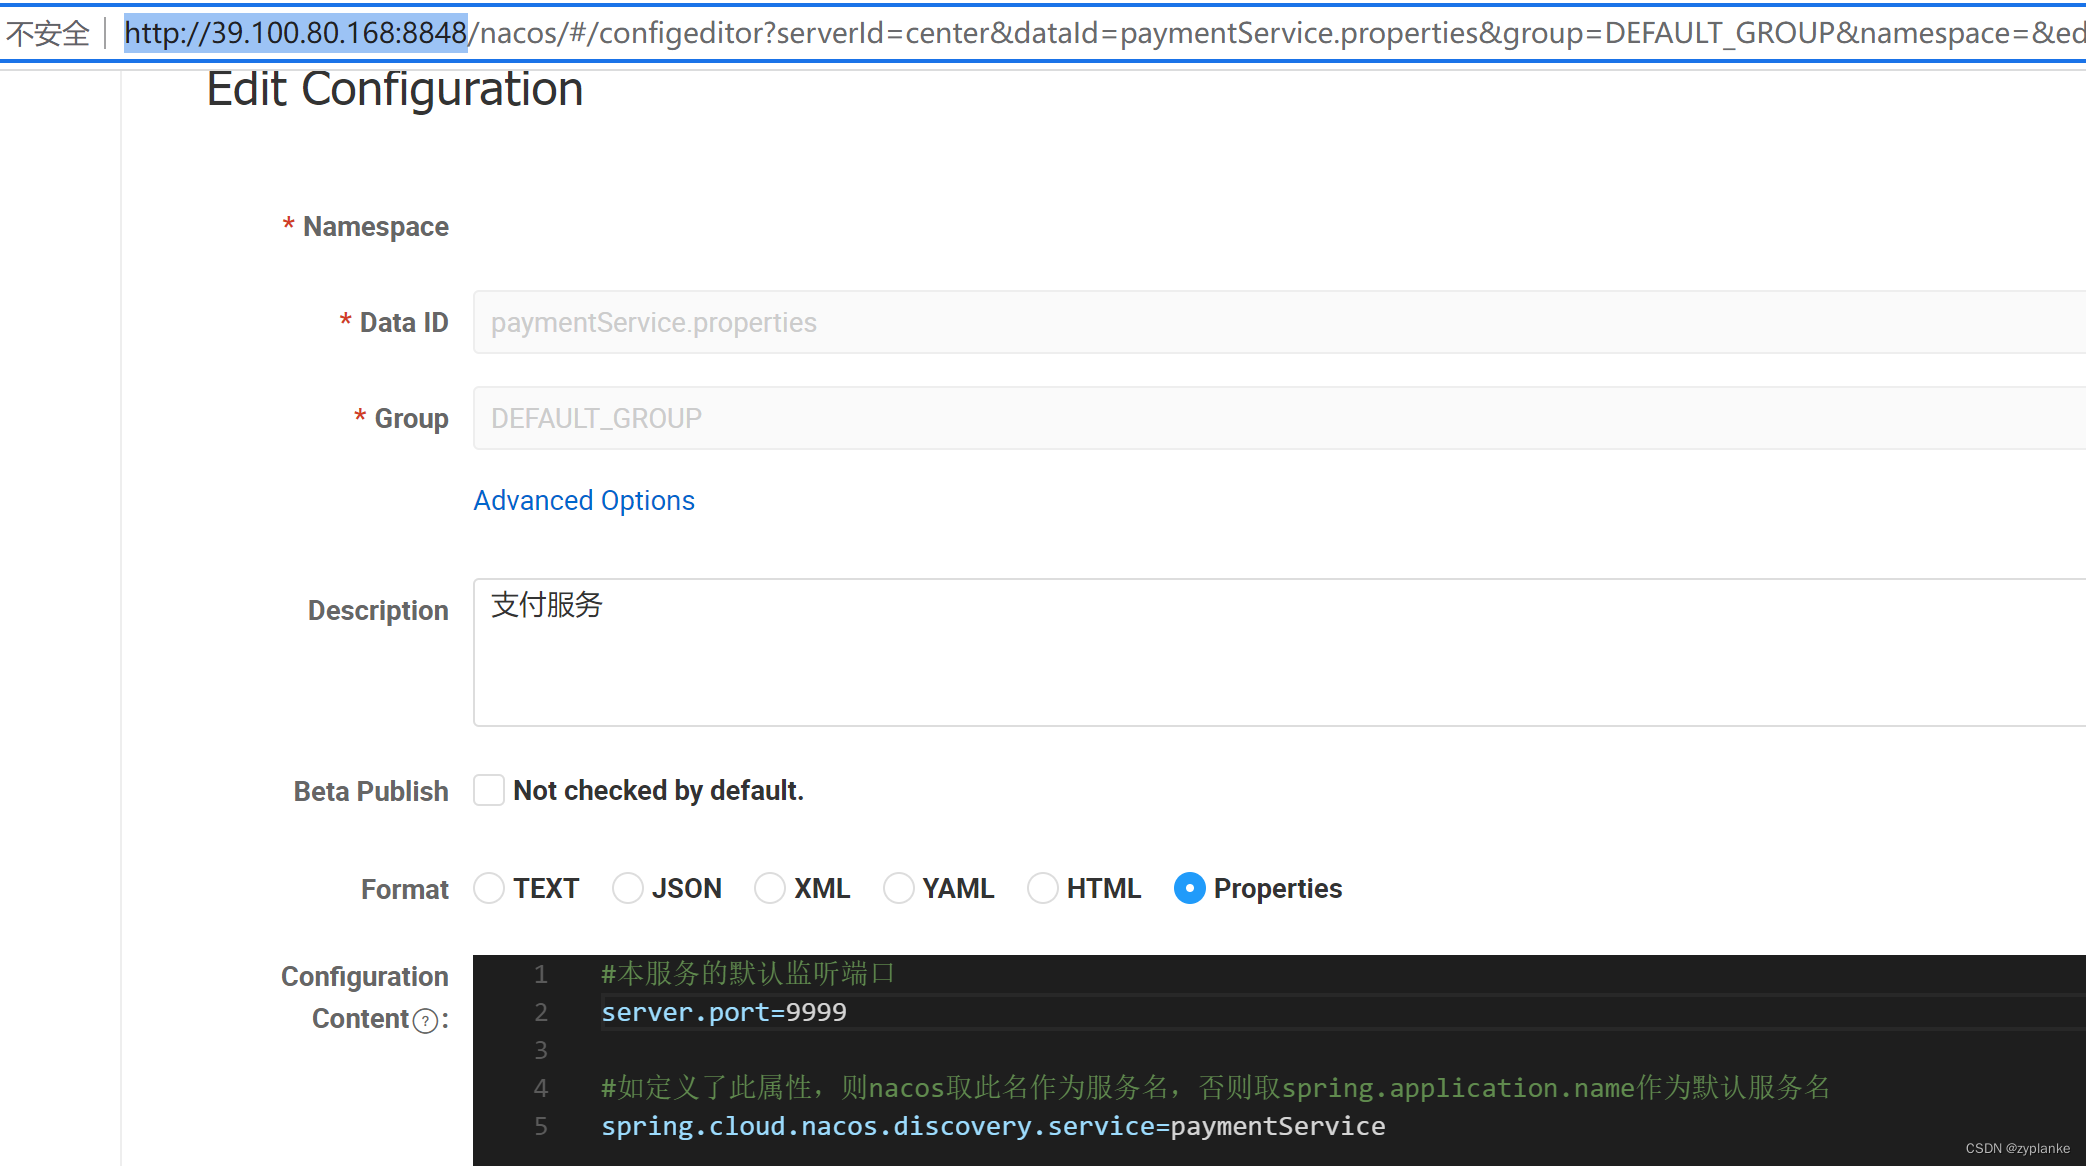Select the XML format radio button
This screenshot has width=2086, height=1166.
(770, 888)
